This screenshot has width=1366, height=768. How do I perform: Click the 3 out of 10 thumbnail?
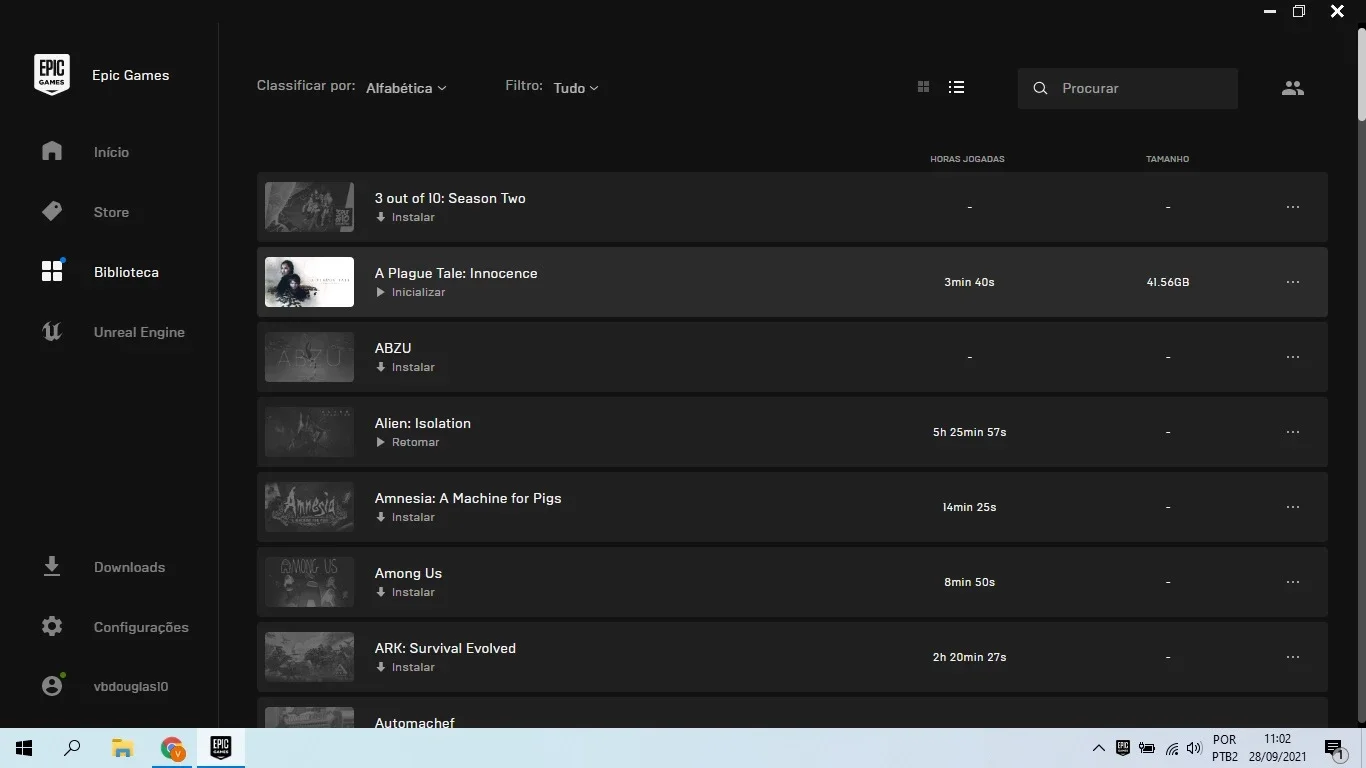pyautogui.click(x=309, y=207)
